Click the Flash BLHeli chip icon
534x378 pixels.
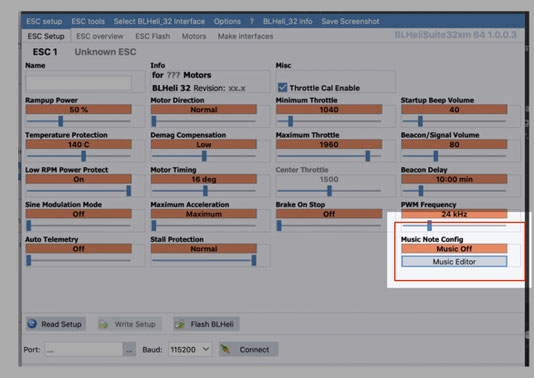(179, 324)
